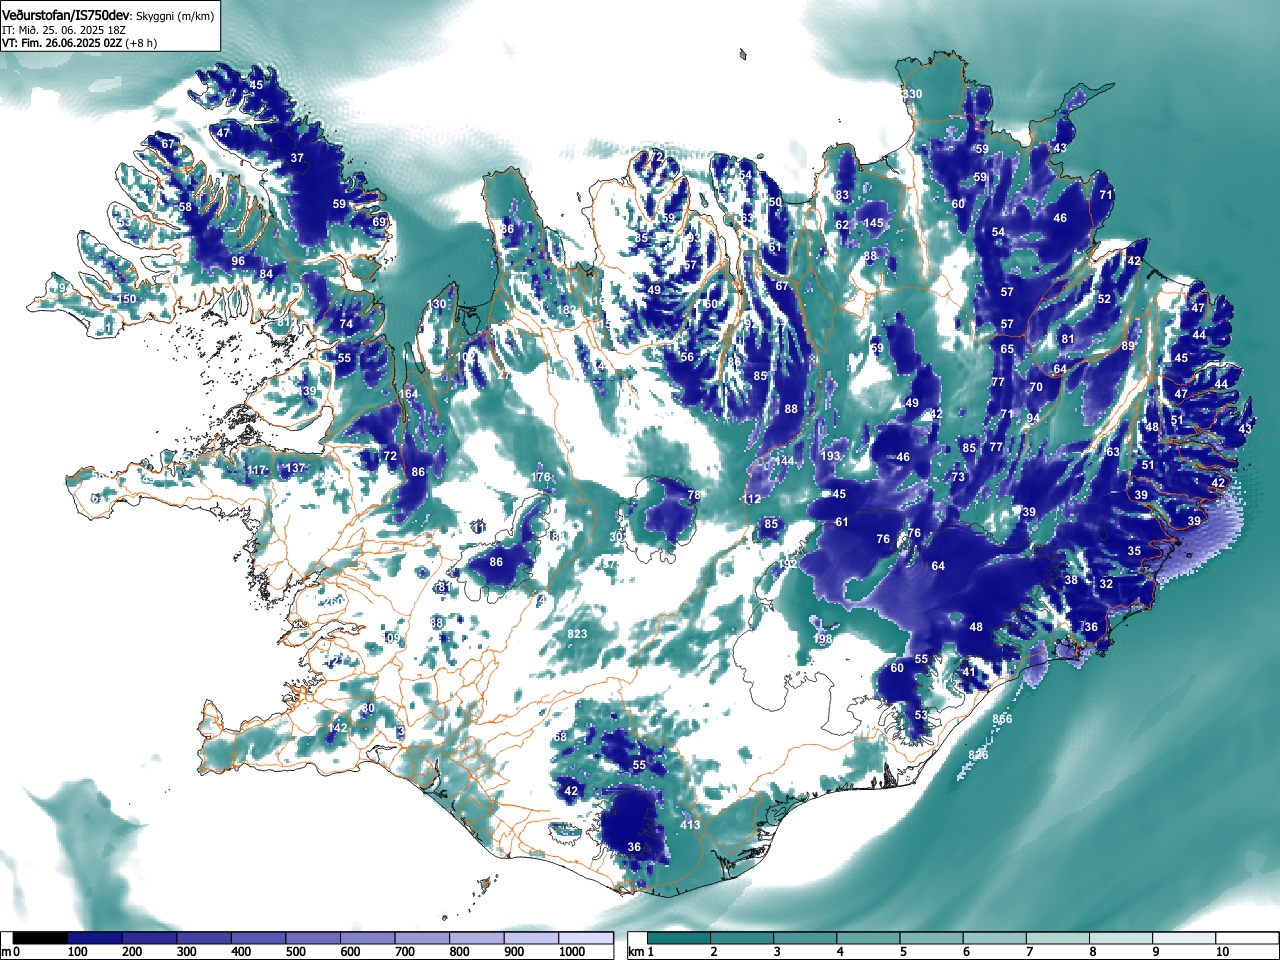Click the map value '130'
This screenshot has width=1280, height=960.
point(438,304)
